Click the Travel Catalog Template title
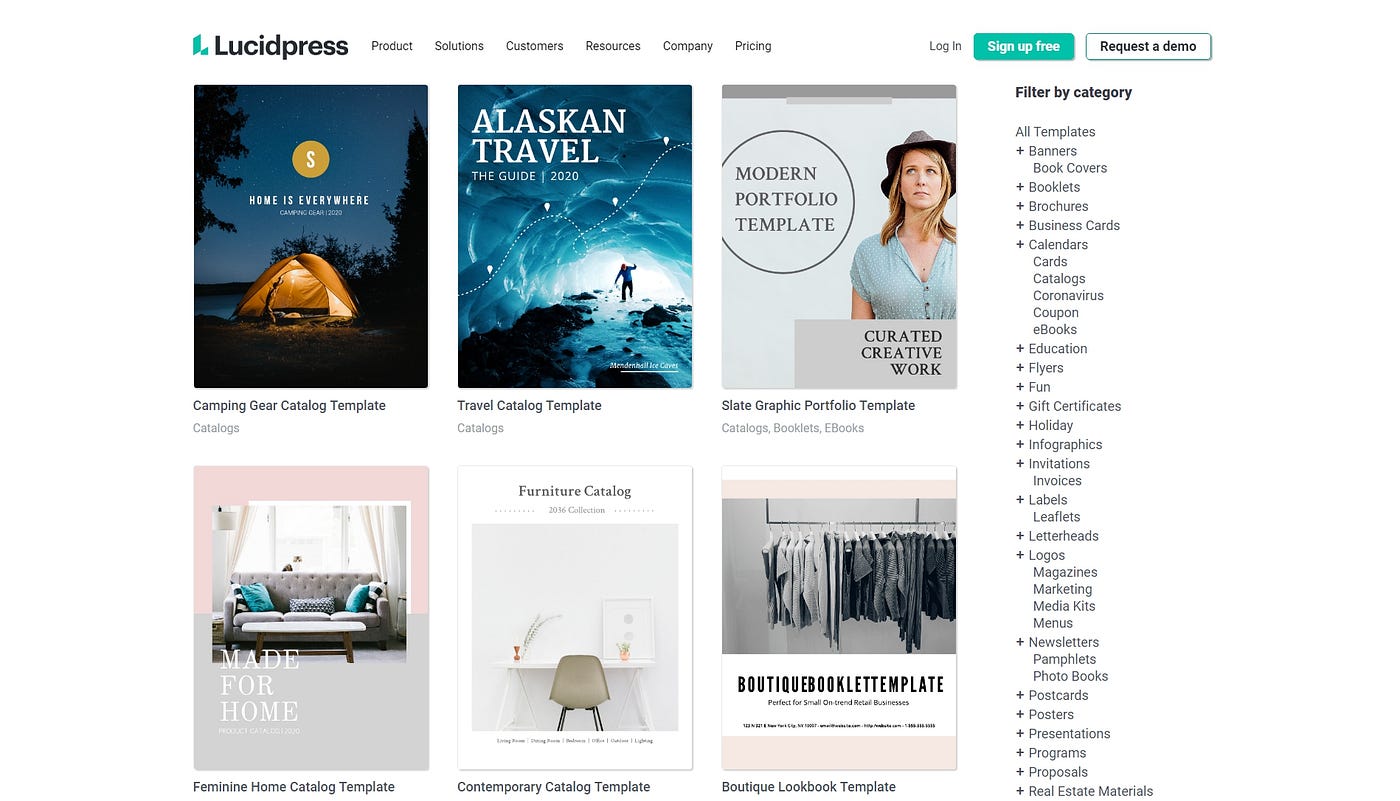 click(529, 405)
